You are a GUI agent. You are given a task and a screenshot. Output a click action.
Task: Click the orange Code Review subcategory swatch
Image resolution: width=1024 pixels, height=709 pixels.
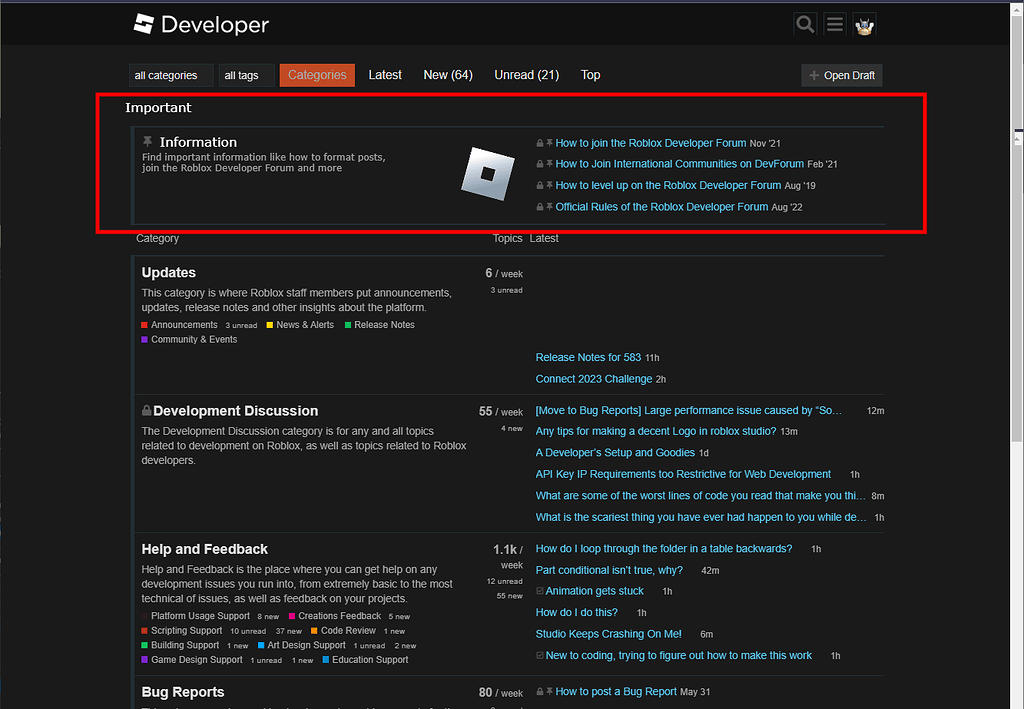coord(314,631)
